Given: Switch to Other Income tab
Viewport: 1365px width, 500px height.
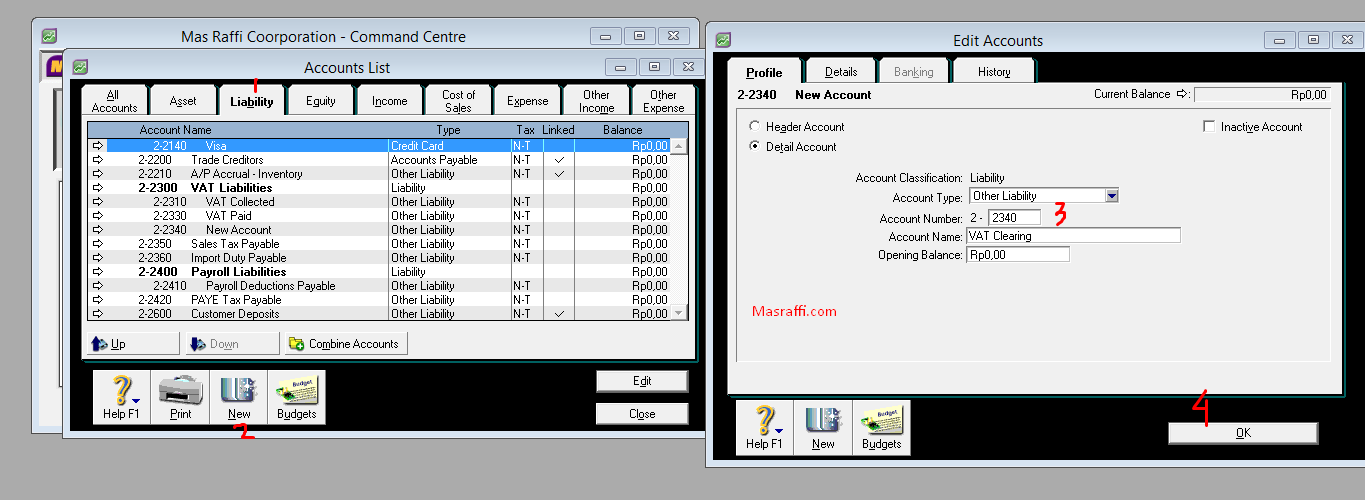Looking at the screenshot, I should click(596, 101).
